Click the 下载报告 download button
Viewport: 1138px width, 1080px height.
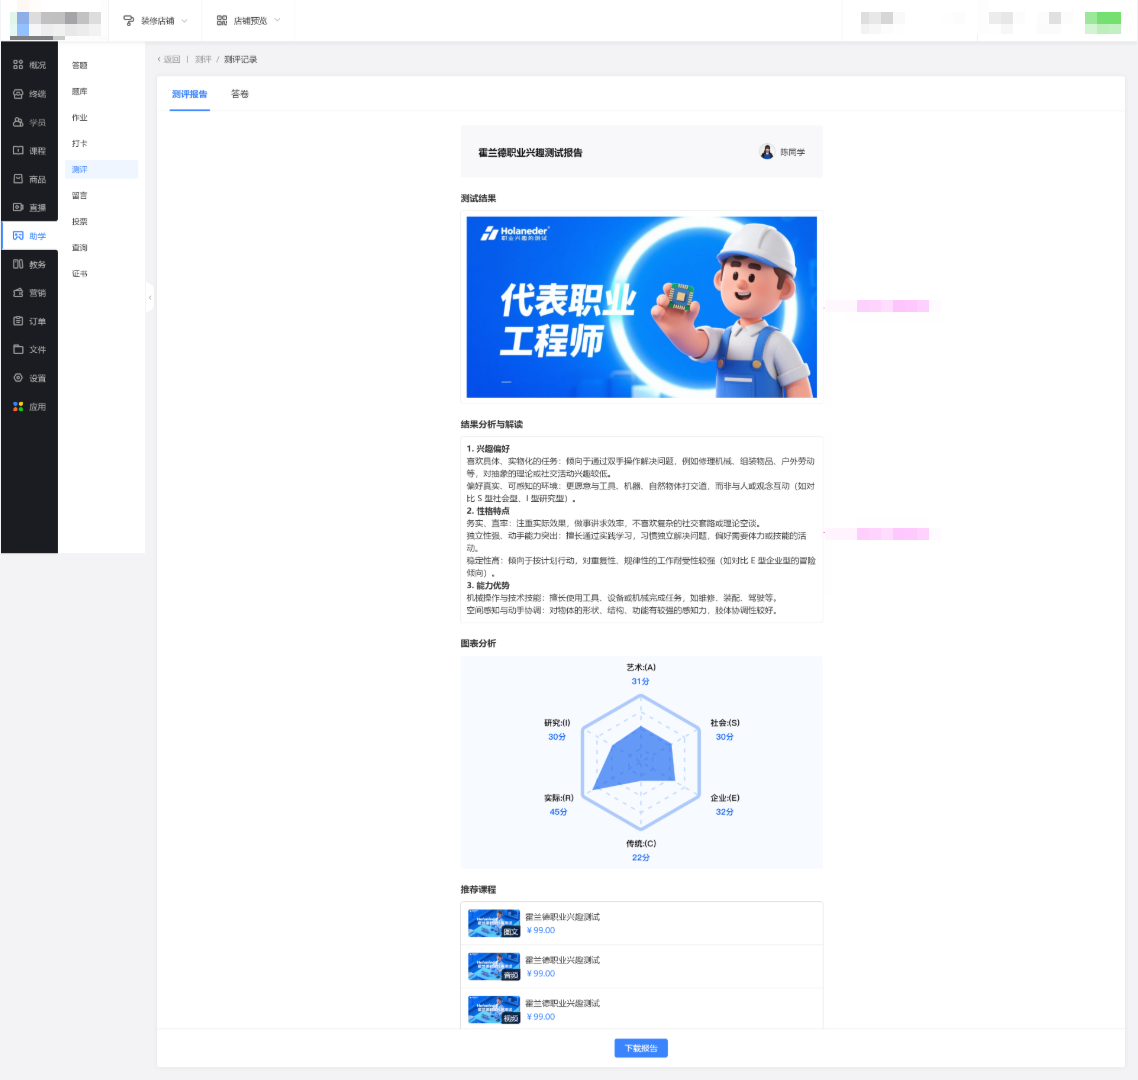pos(641,1048)
